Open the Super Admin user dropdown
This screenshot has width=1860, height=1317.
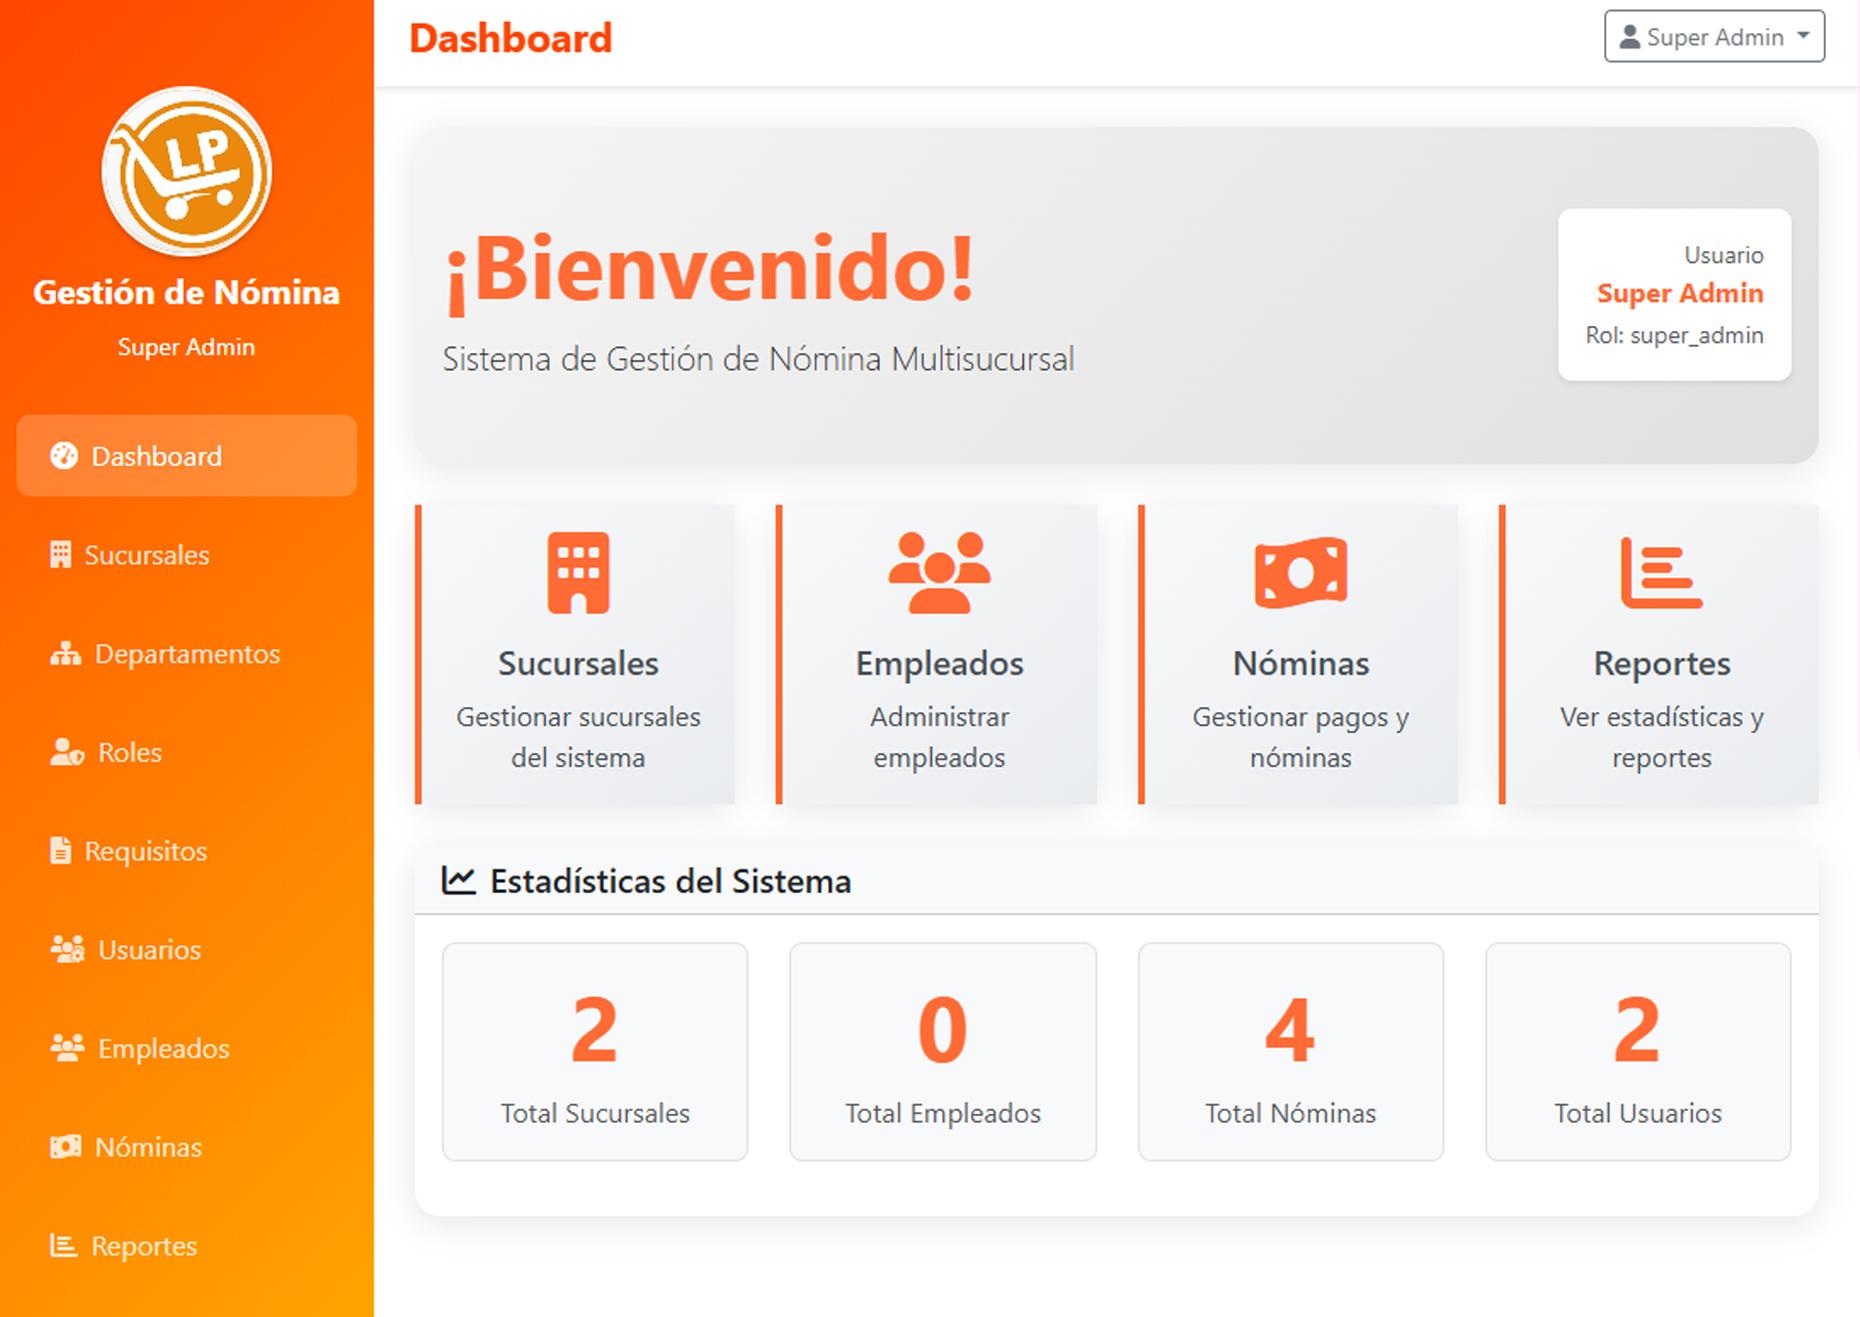[1714, 37]
